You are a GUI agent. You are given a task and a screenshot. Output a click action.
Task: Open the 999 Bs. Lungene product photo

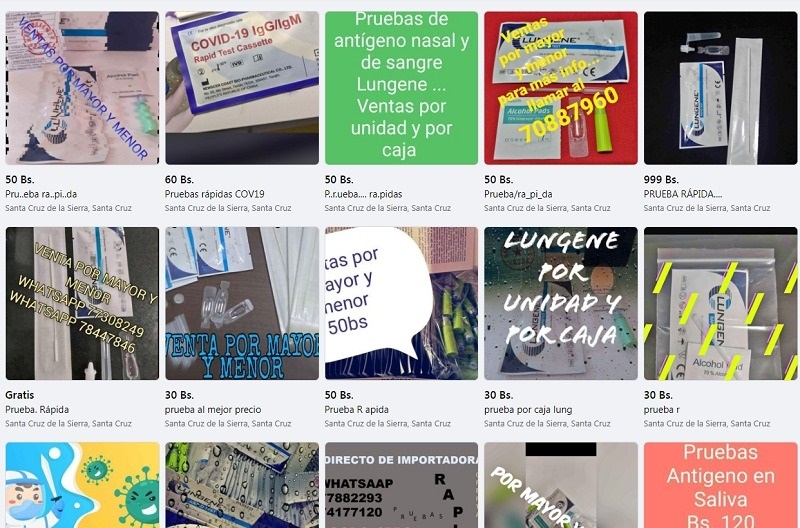(x=720, y=88)
